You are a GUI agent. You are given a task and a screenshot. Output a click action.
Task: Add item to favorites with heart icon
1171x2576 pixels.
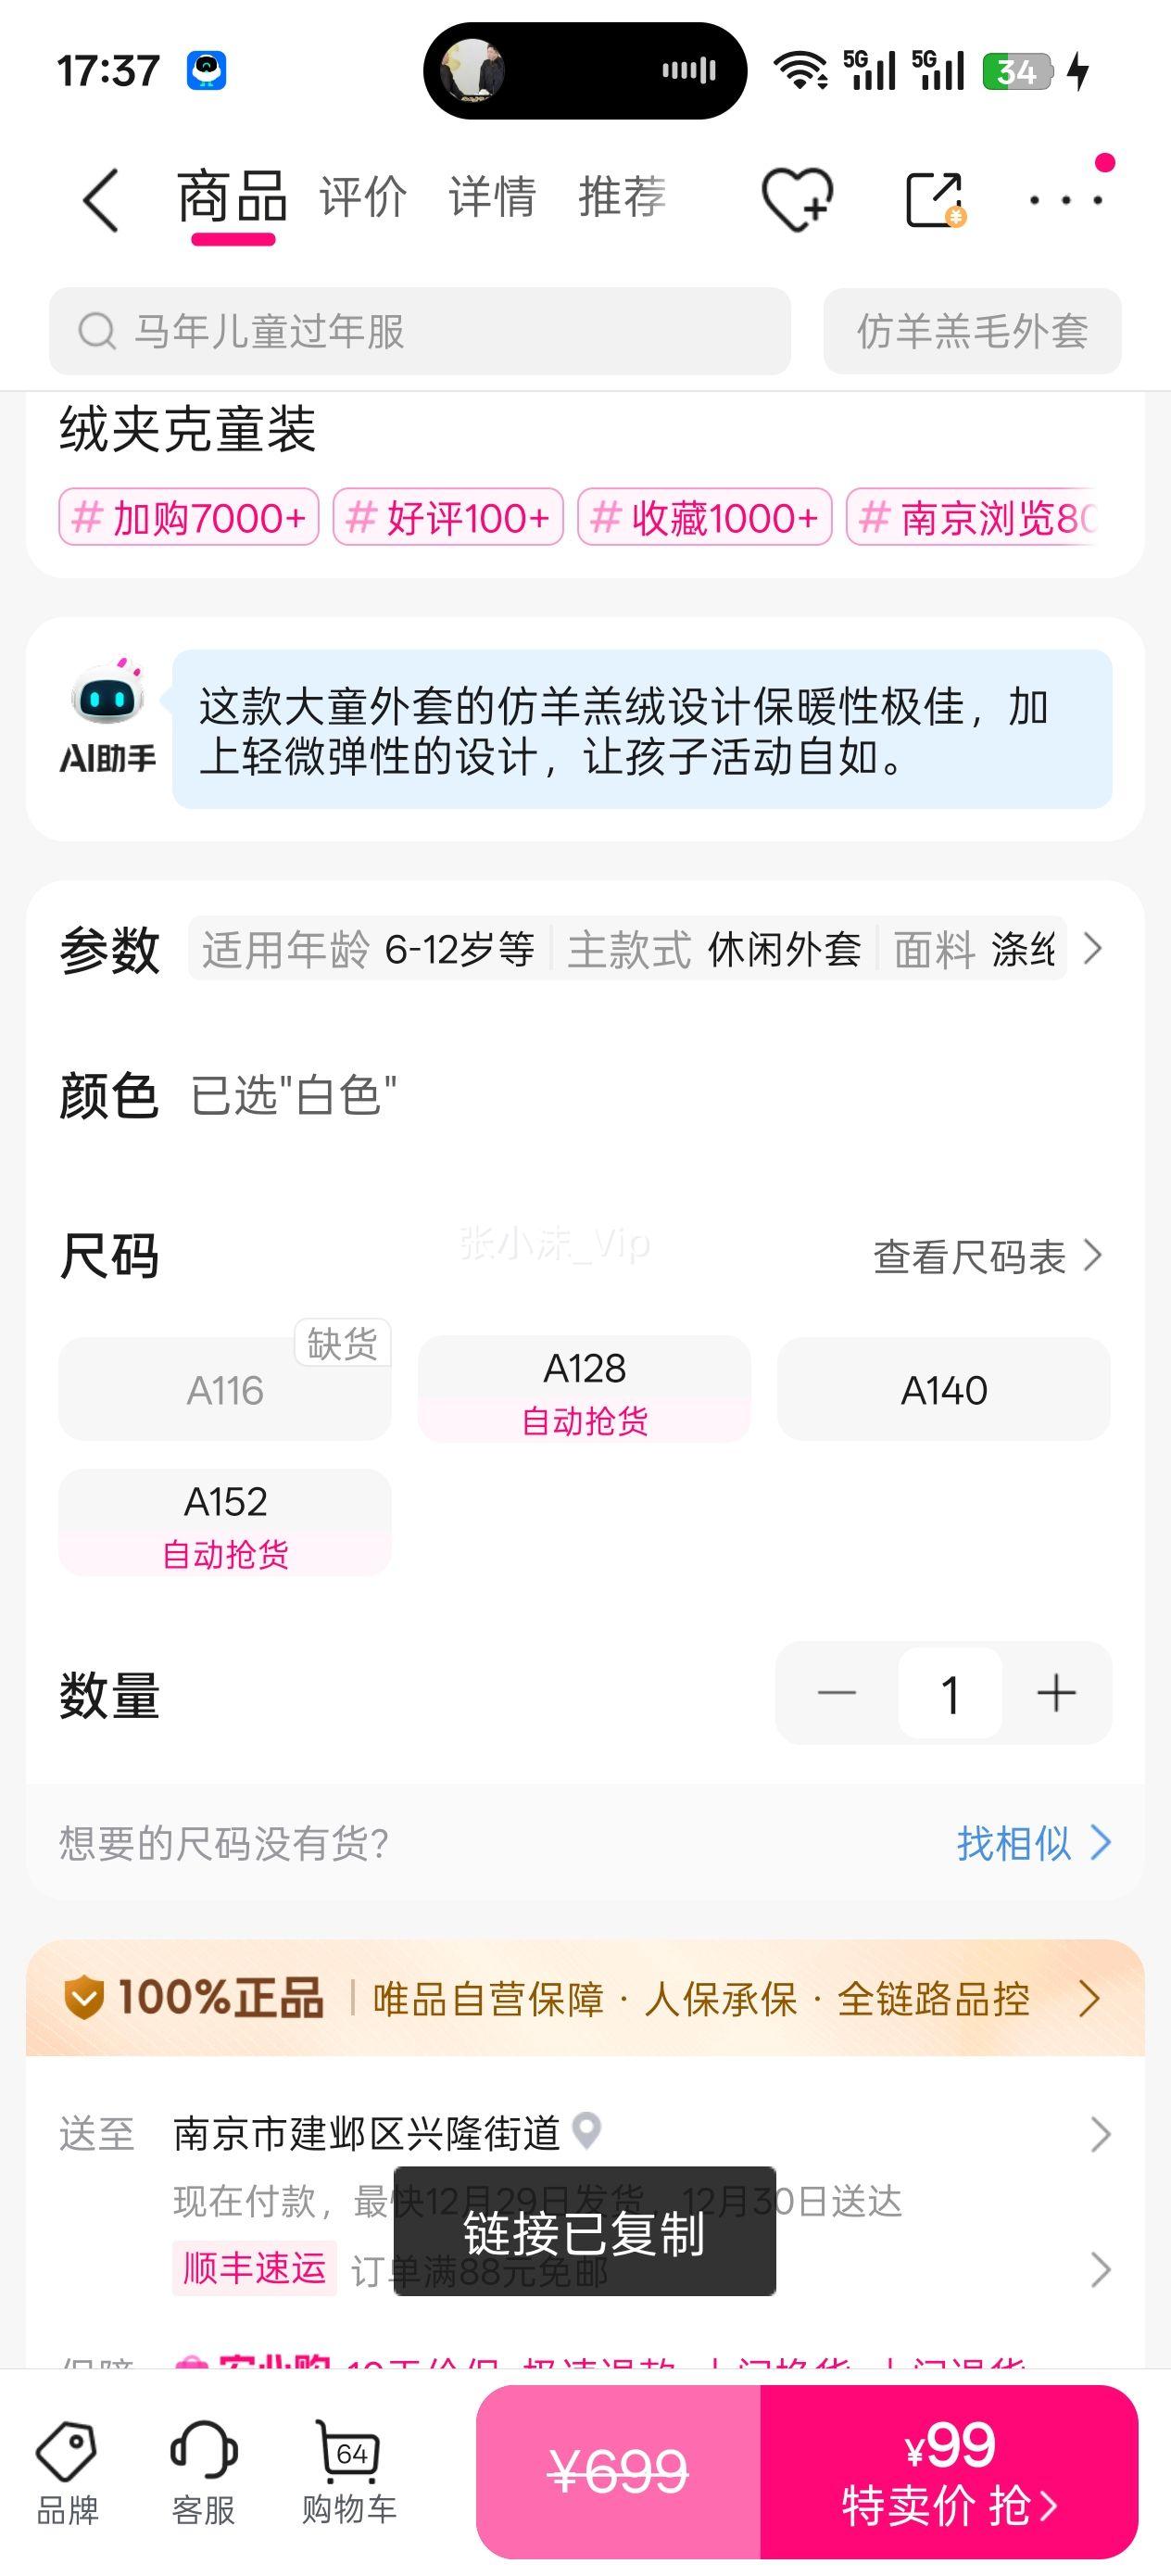[796, 199]
